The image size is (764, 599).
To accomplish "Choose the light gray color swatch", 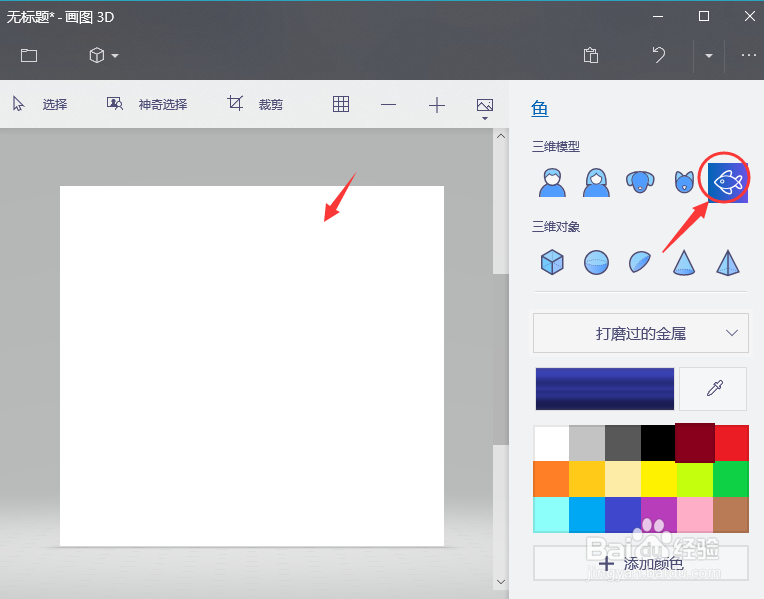I will [x=587, y=443].
